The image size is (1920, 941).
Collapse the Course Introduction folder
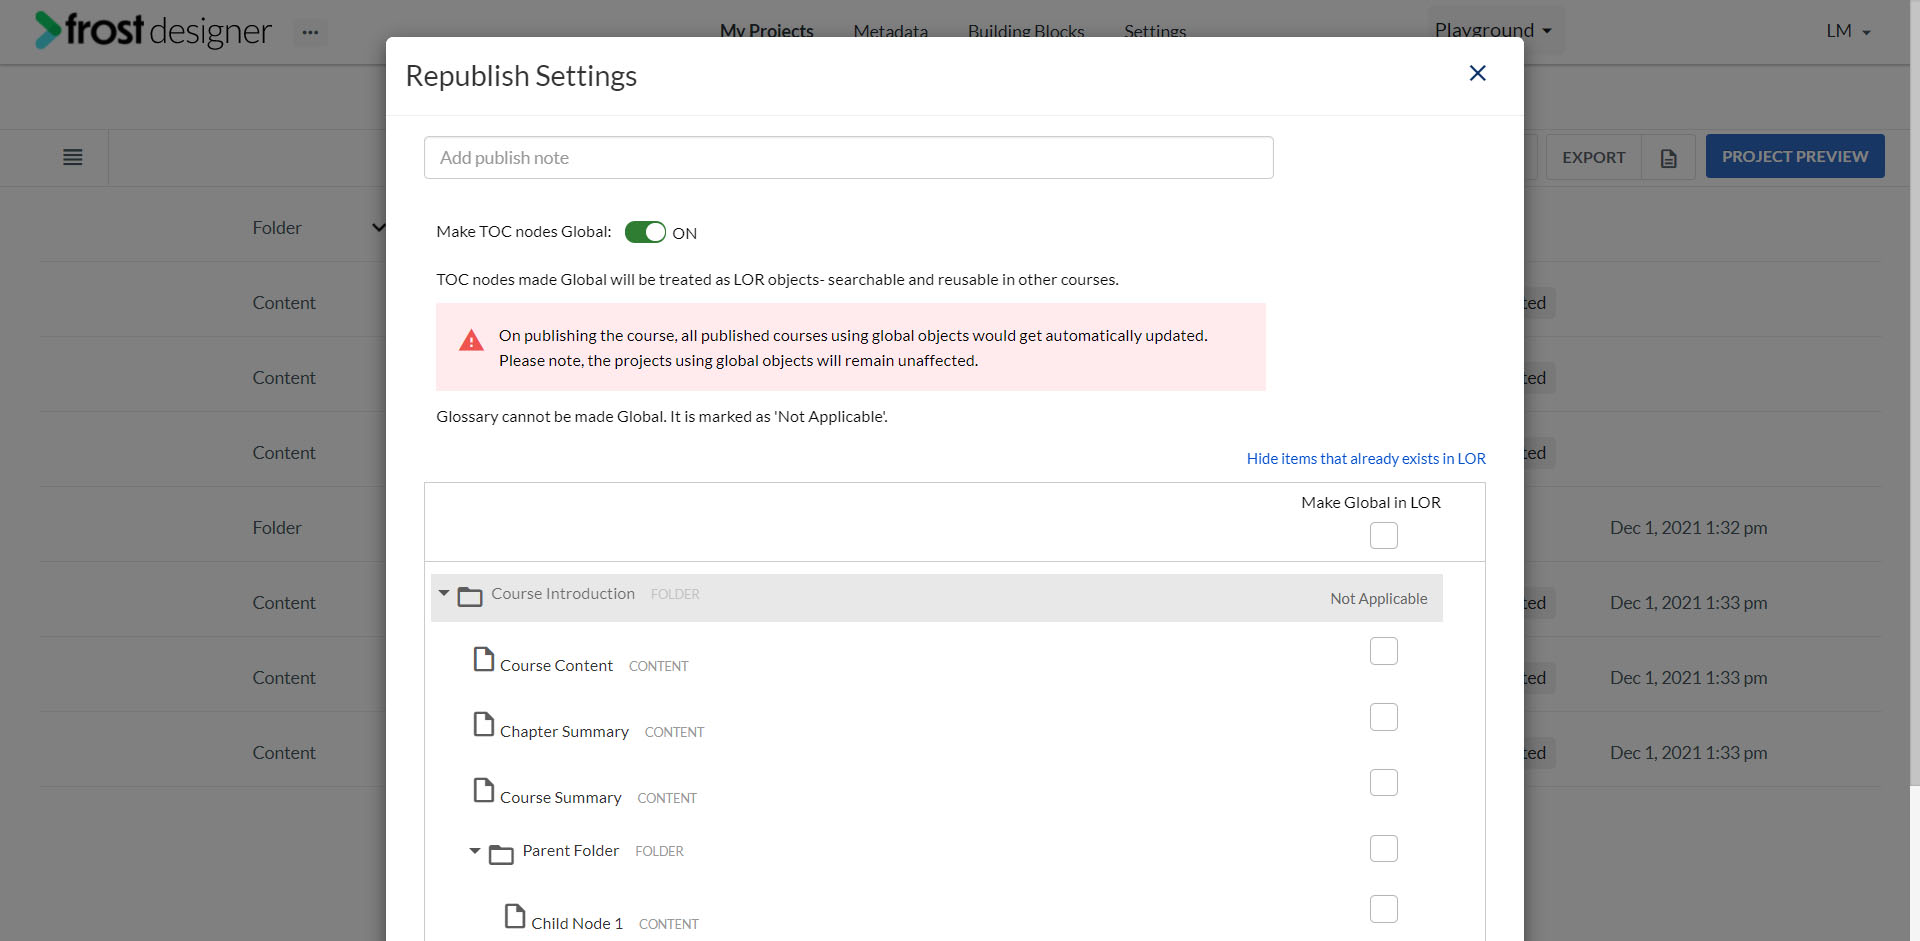444,593
